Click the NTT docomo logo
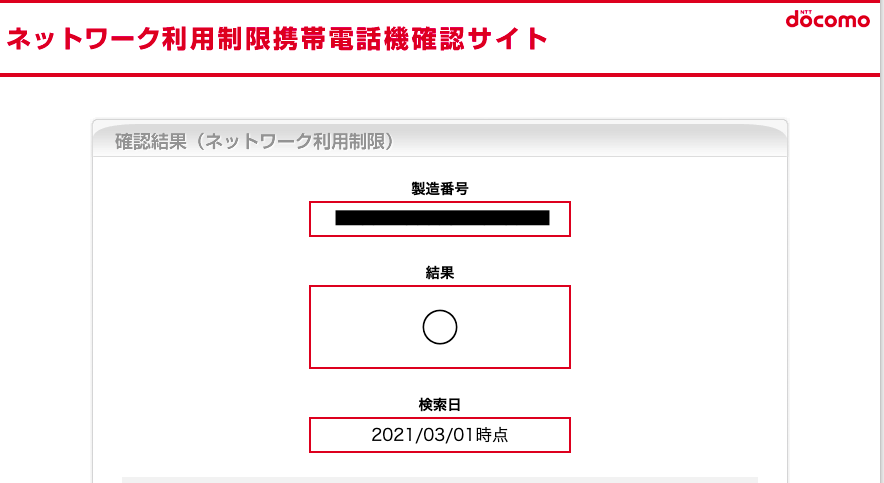Image resolution: width=884 pixels, height=483 pixels. (828, 19)
